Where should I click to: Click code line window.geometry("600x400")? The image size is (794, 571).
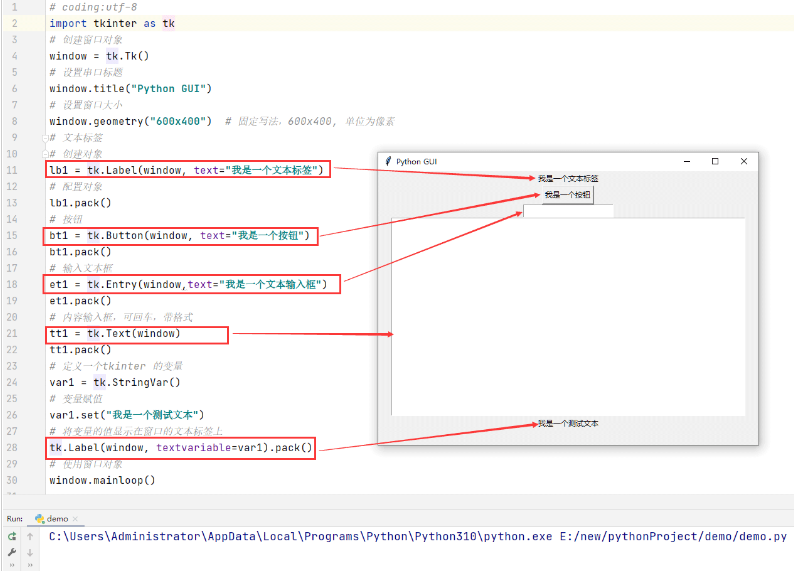coord(131,121)
